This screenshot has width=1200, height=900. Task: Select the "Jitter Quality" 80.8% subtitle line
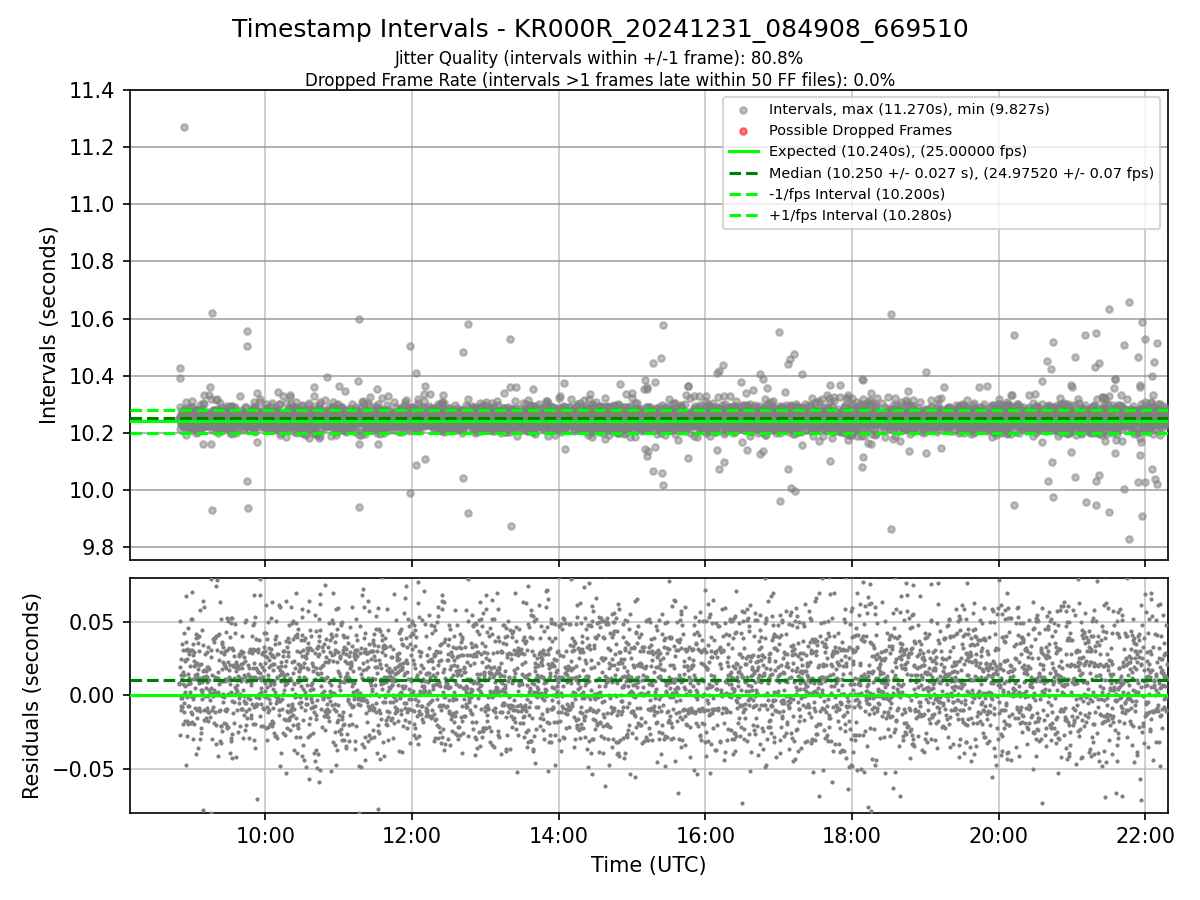point(599,58)
